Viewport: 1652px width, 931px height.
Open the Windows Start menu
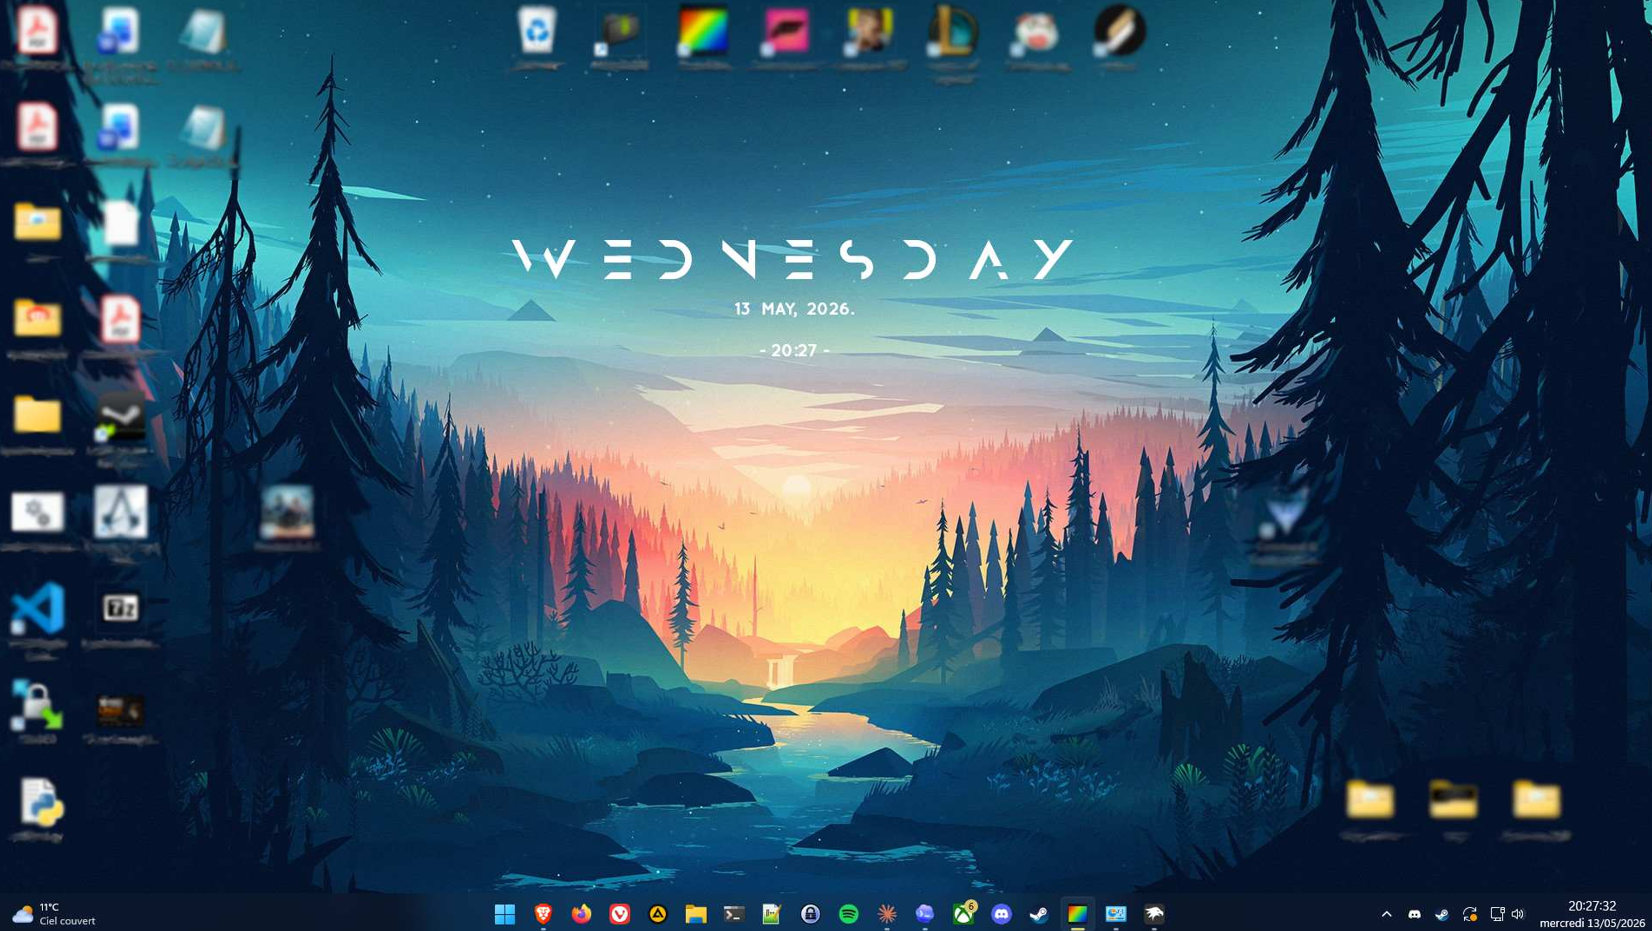[505, 914]
